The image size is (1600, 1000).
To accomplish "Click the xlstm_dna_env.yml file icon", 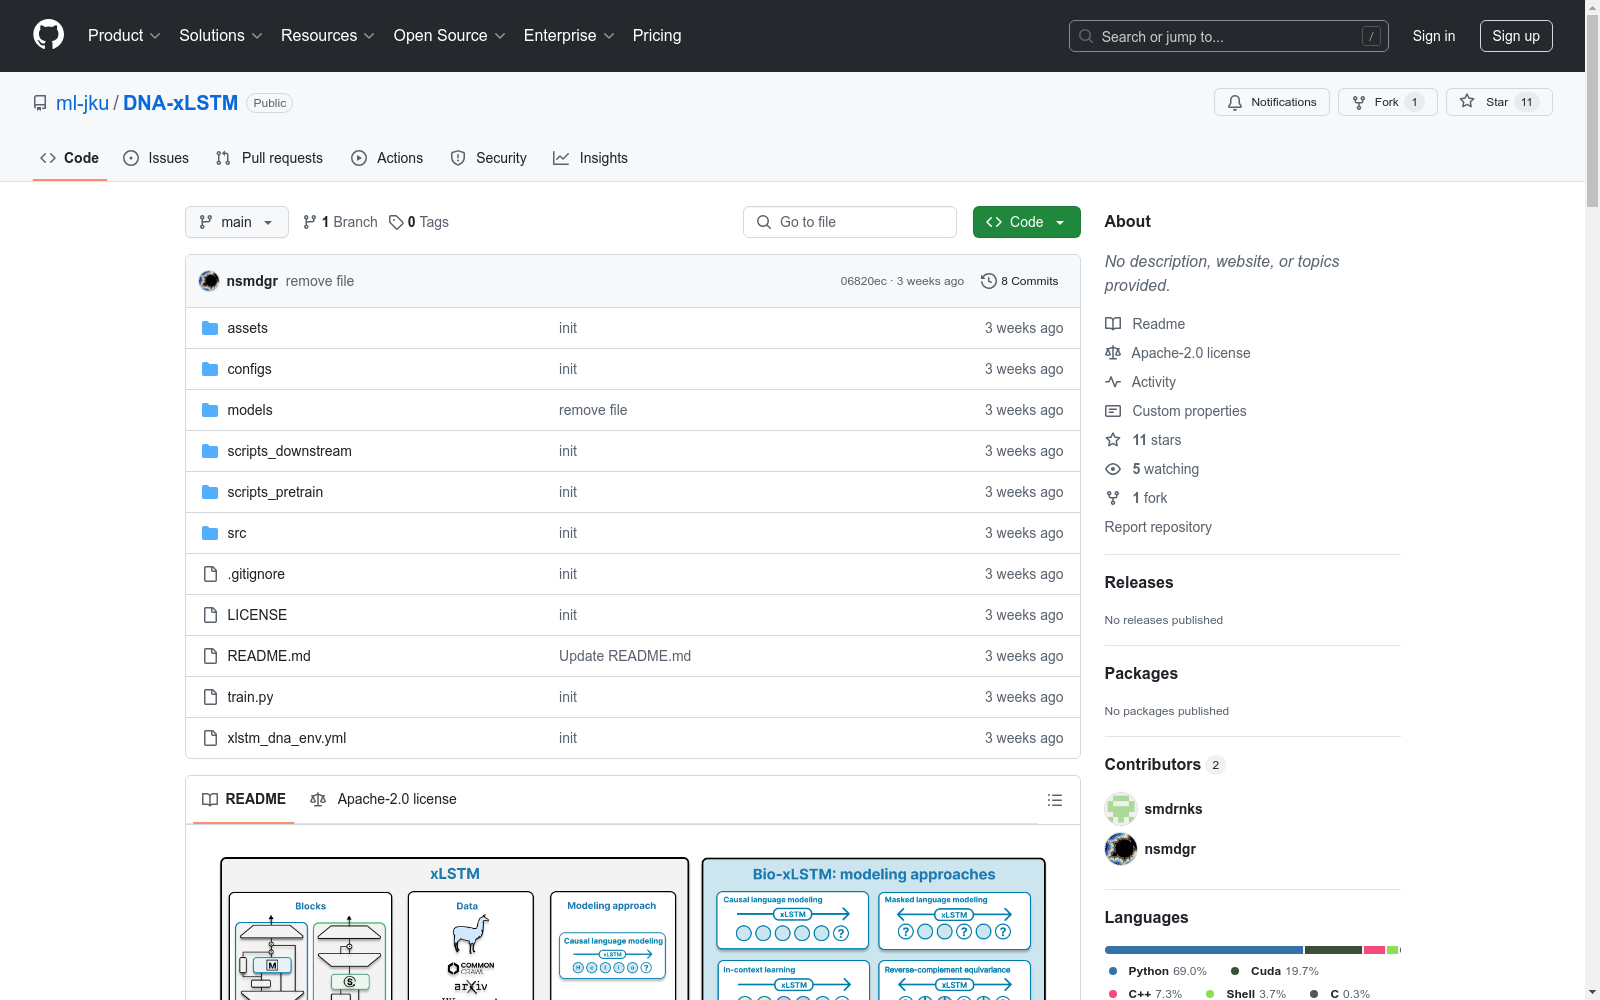I will coord(210,738).
